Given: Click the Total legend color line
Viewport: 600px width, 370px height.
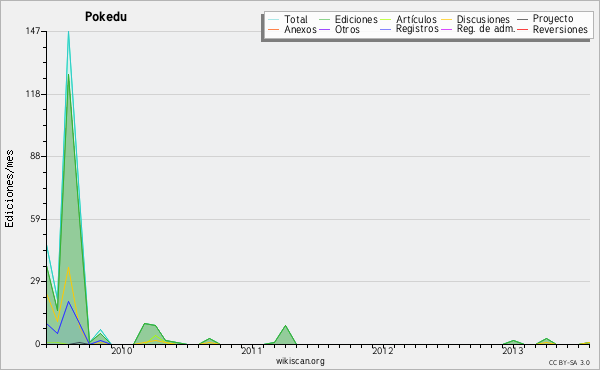Looking at the screenshot, I should pos(273,19).
